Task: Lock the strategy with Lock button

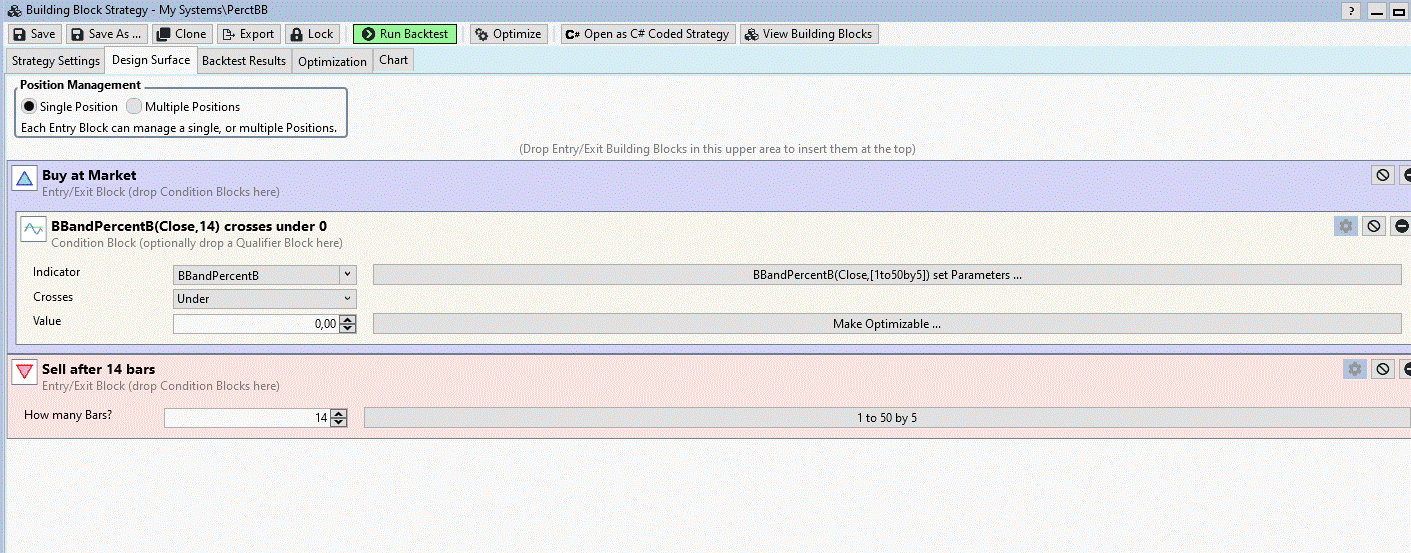Action: click(x=312, y=34)
